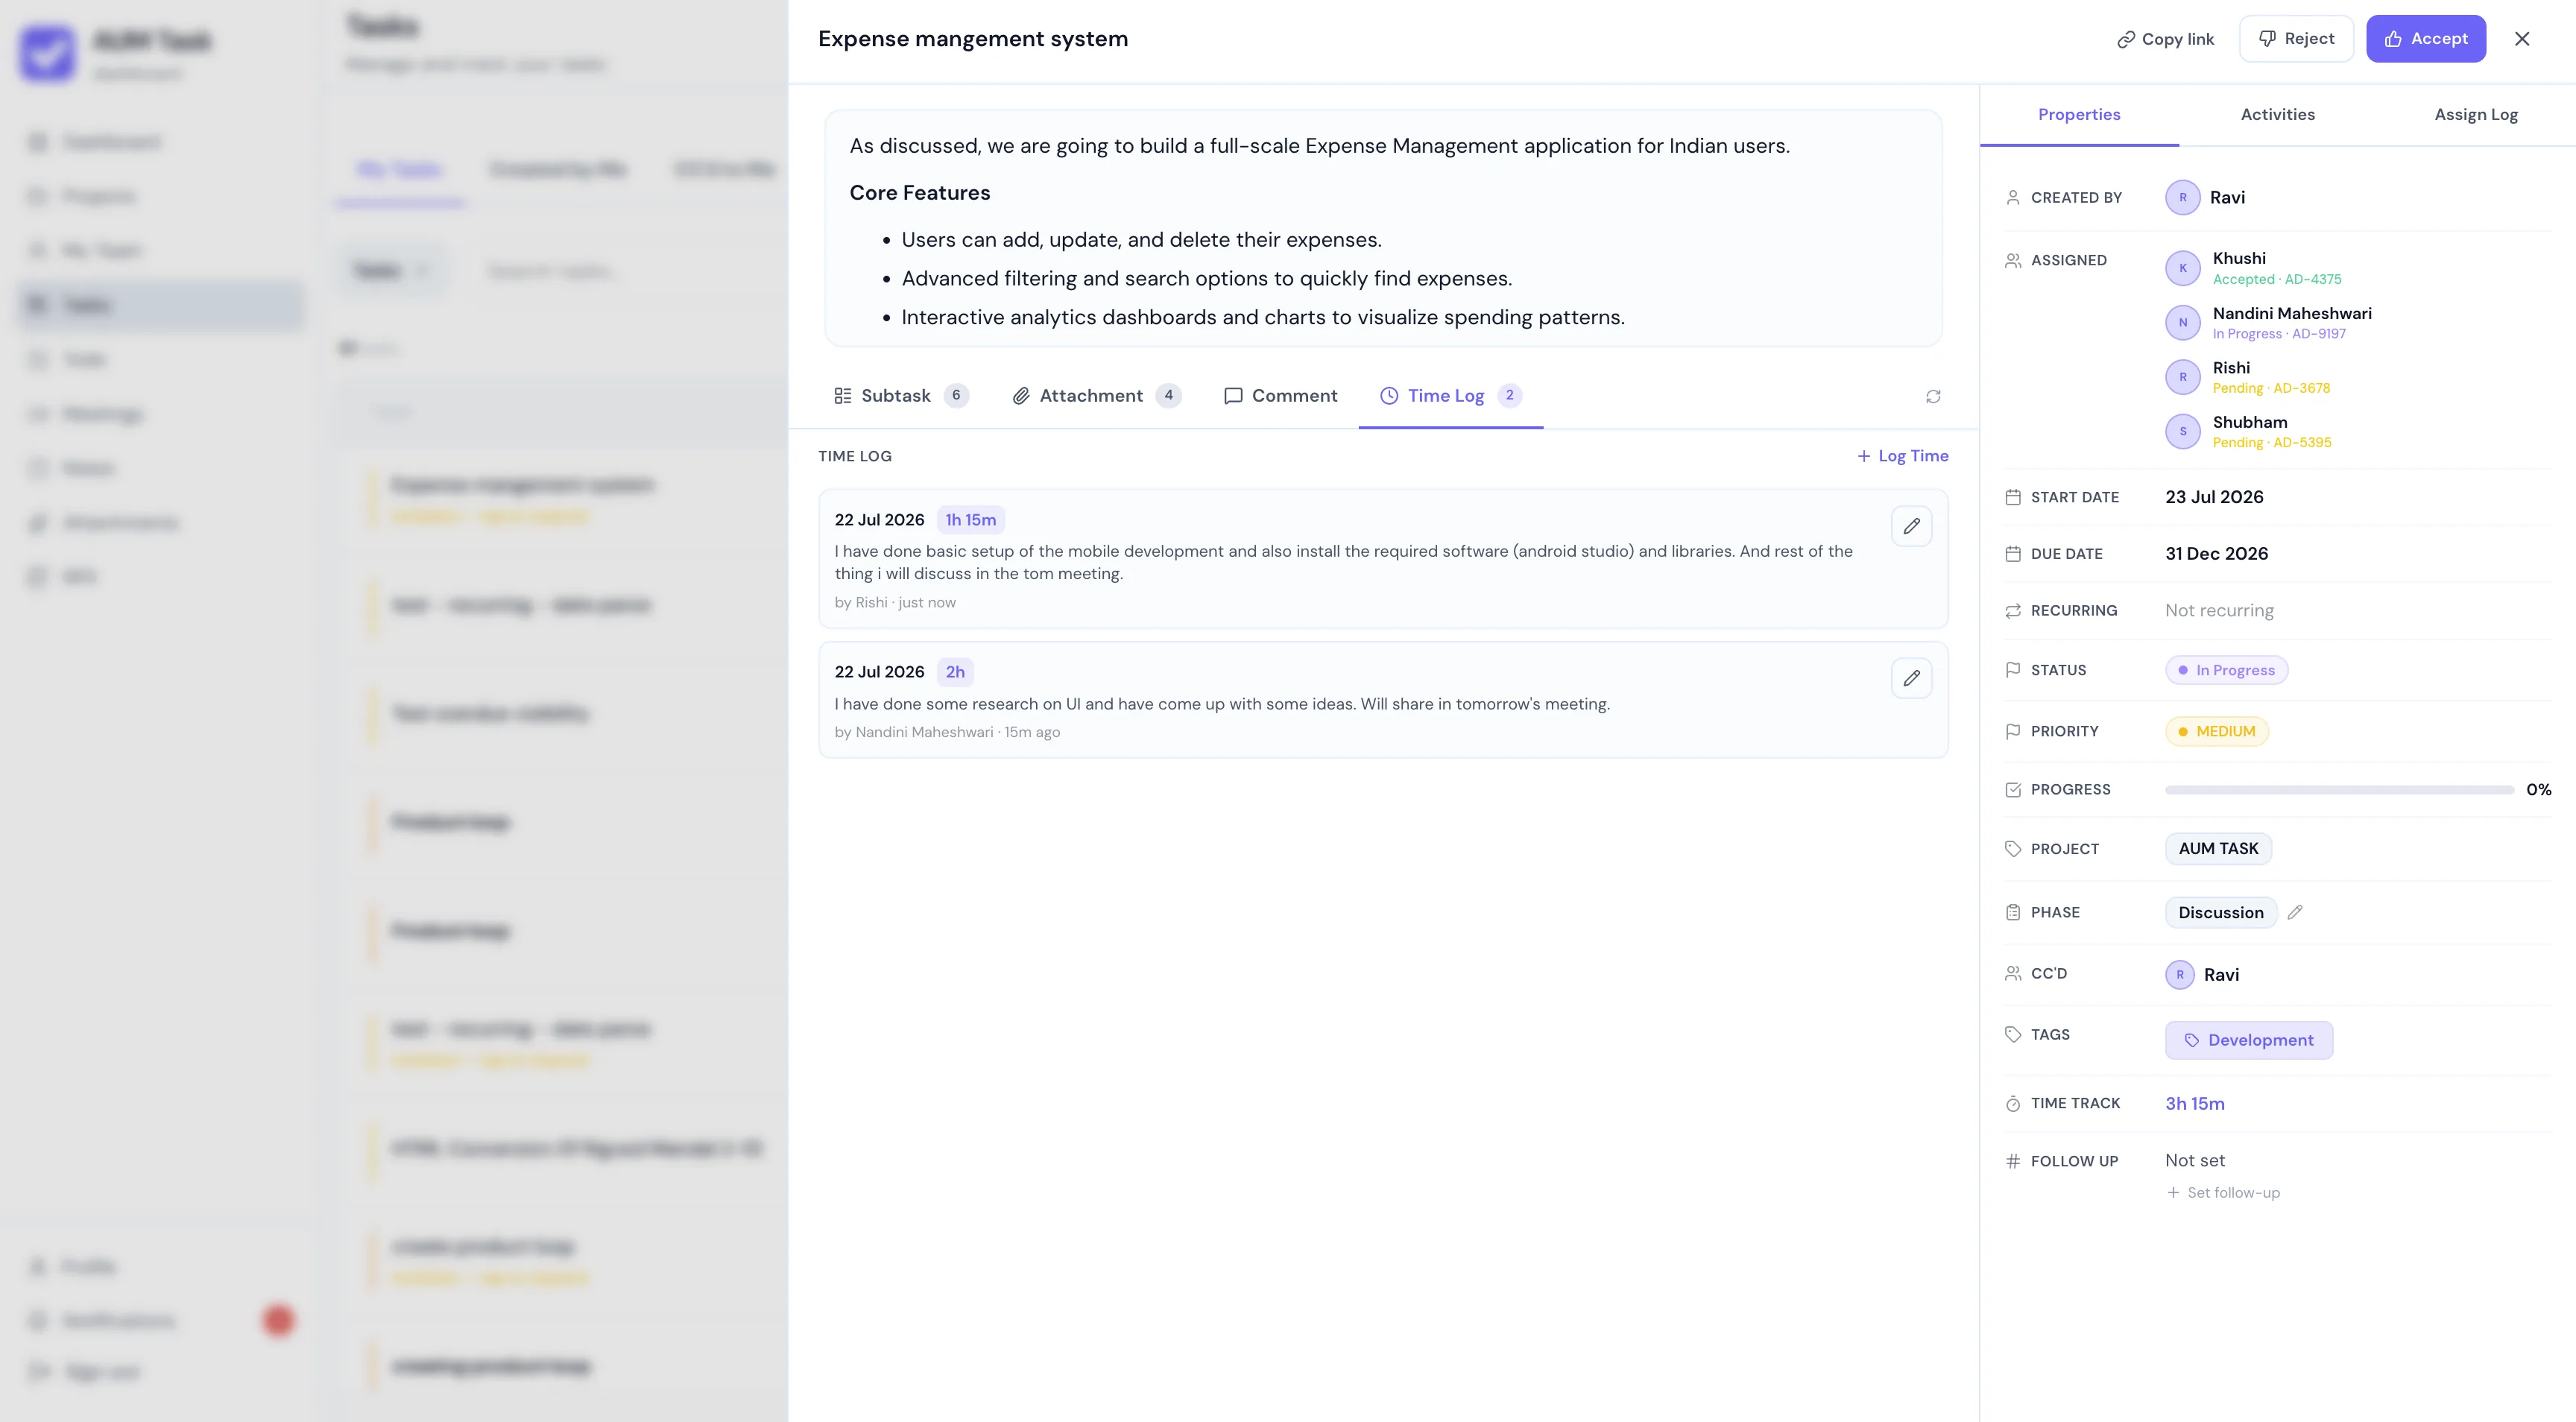
Task: Click the Log Time link
Action: [x=1902, y=456]
